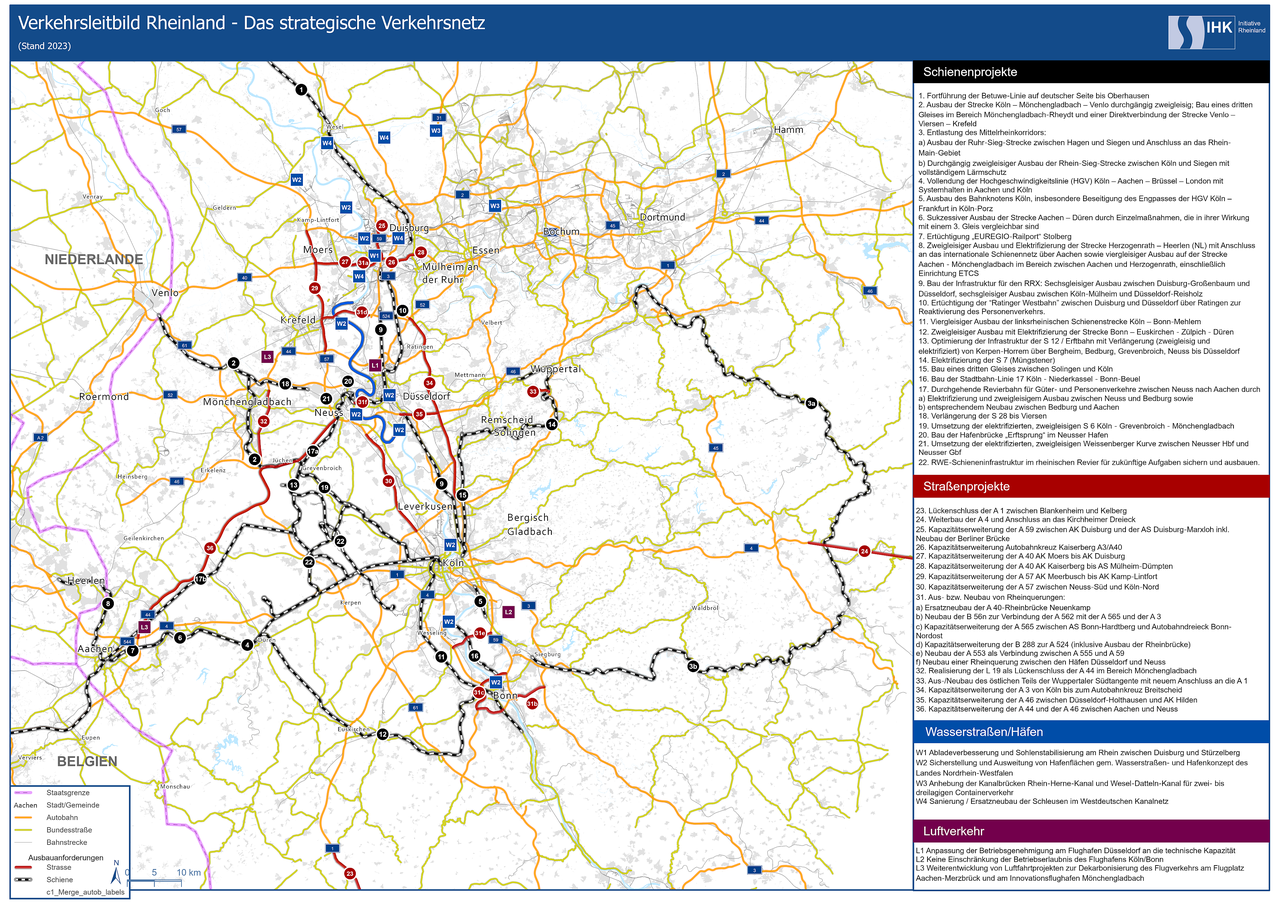Image resolution: width=1280 pixels, height=905 pixels.
Task: Click rail marker 3b near Waldbröl
Action: pyautogui.click(x=692, y=666)
